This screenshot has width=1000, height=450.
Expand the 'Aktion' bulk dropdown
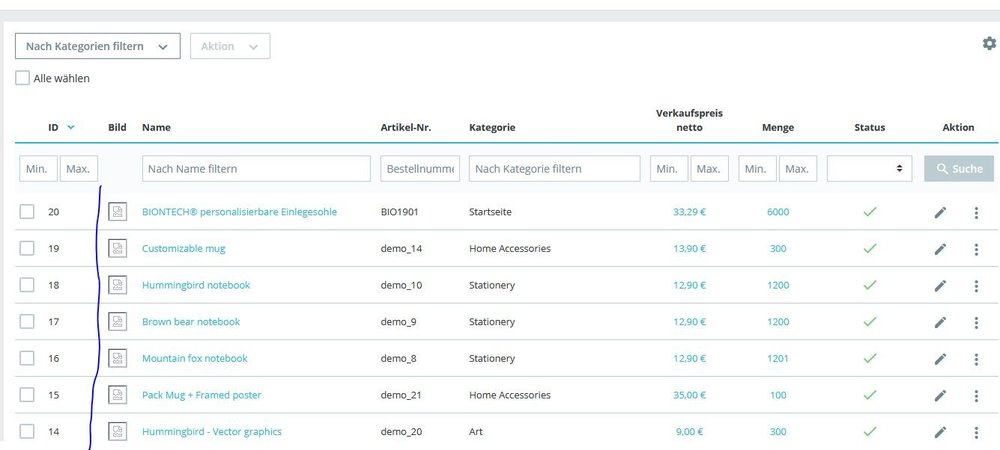coord(230,46)
